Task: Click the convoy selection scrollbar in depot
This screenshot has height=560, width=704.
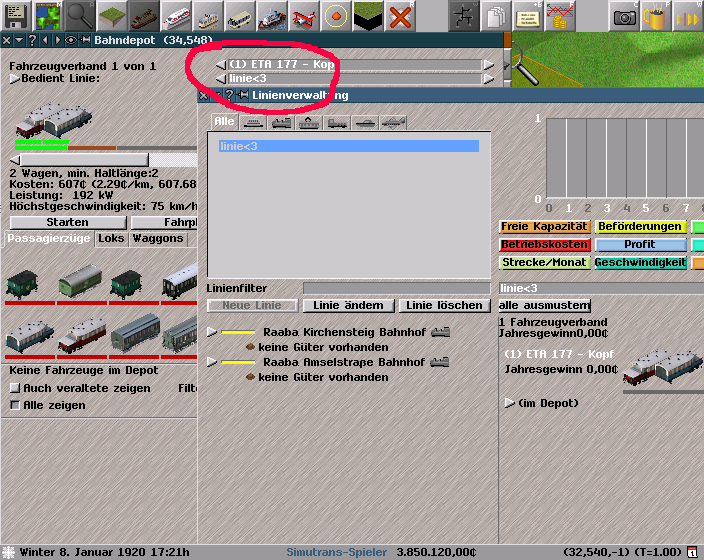Action: (x=82, y=160)
